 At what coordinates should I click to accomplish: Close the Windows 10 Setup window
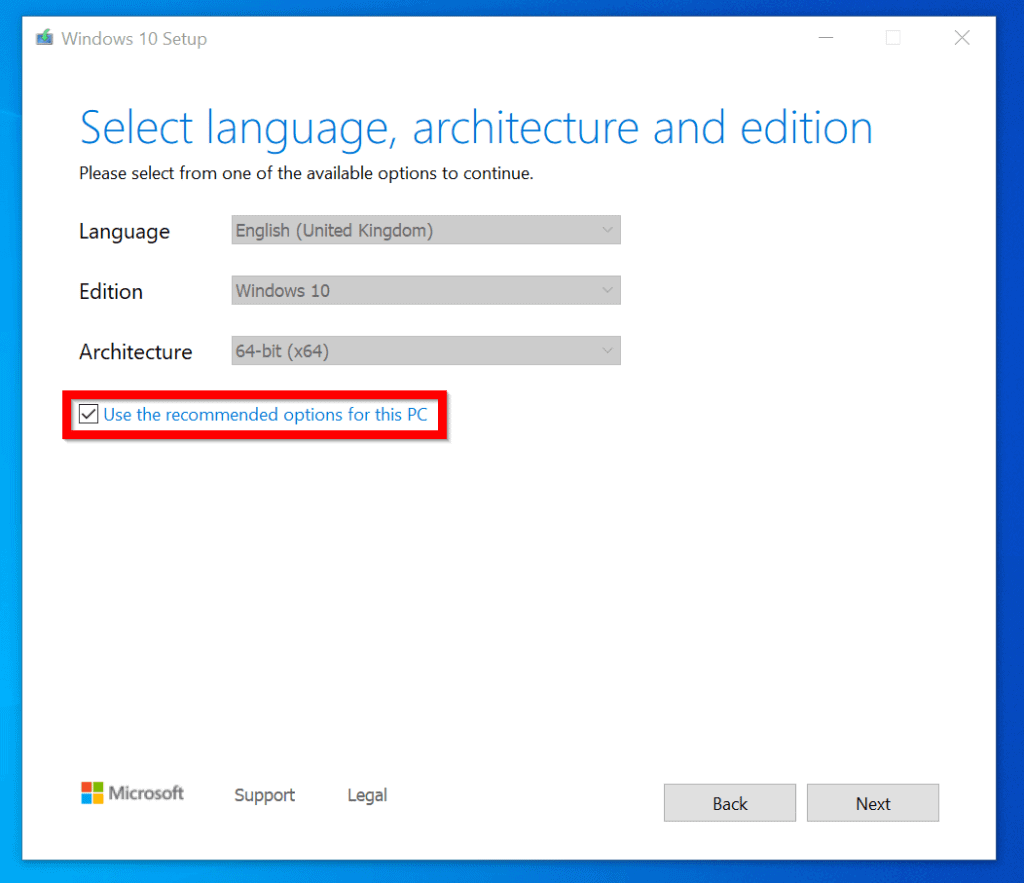pyautogui.click(x=961, y=38)
